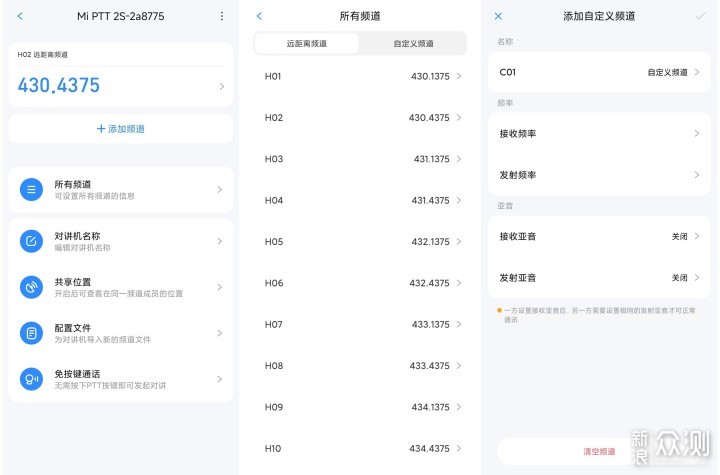The width and height of the screenshot is (720, 475).
Task: Click the 关闭 value beside 发射亚音
Action: click(x=680, y=278)
